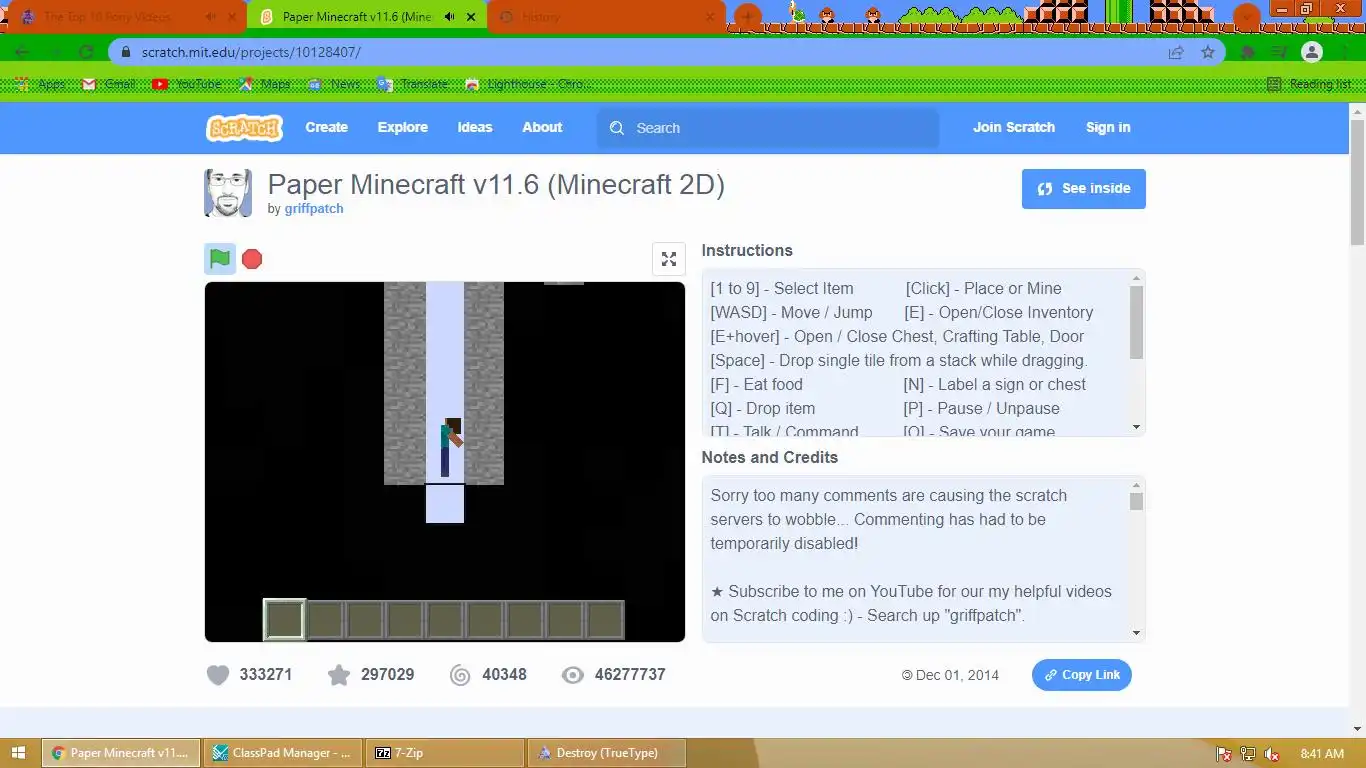The width and height of the screenshot is (1366, 768).
Task: Close the History tab
Action: pyautogui.click(x=711, y=17)
